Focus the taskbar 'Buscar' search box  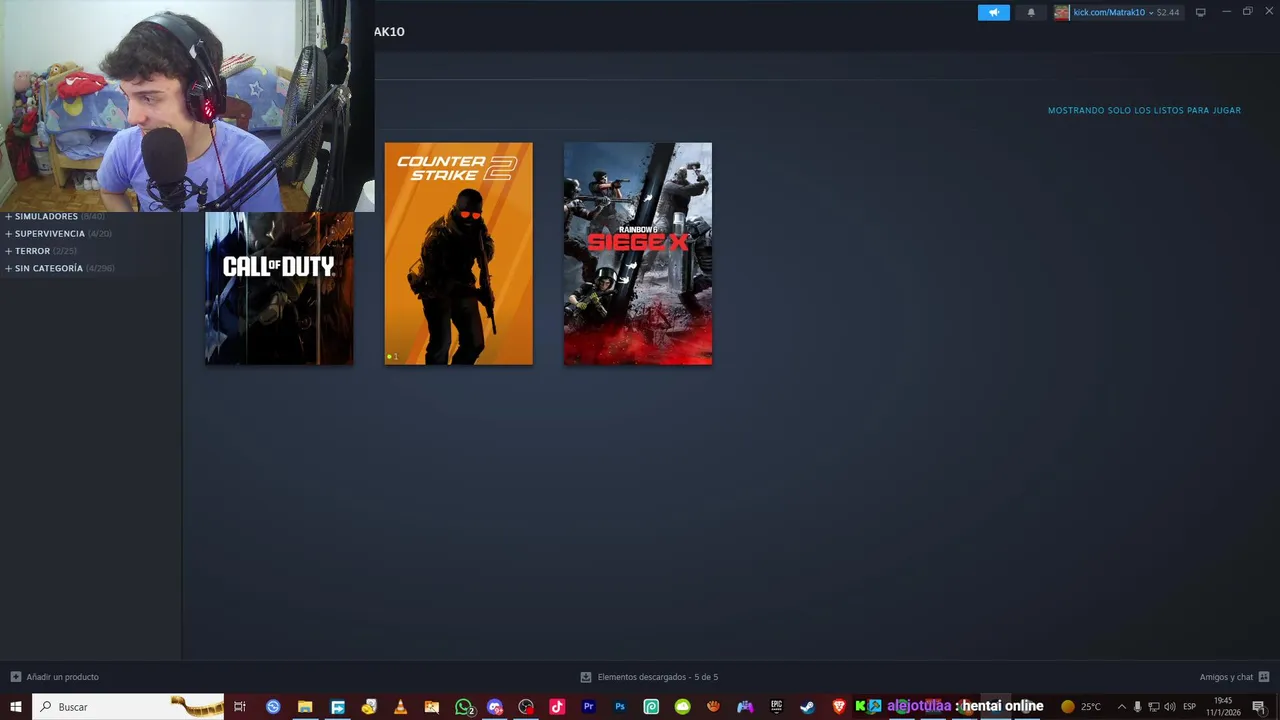[x=128, y=707]
